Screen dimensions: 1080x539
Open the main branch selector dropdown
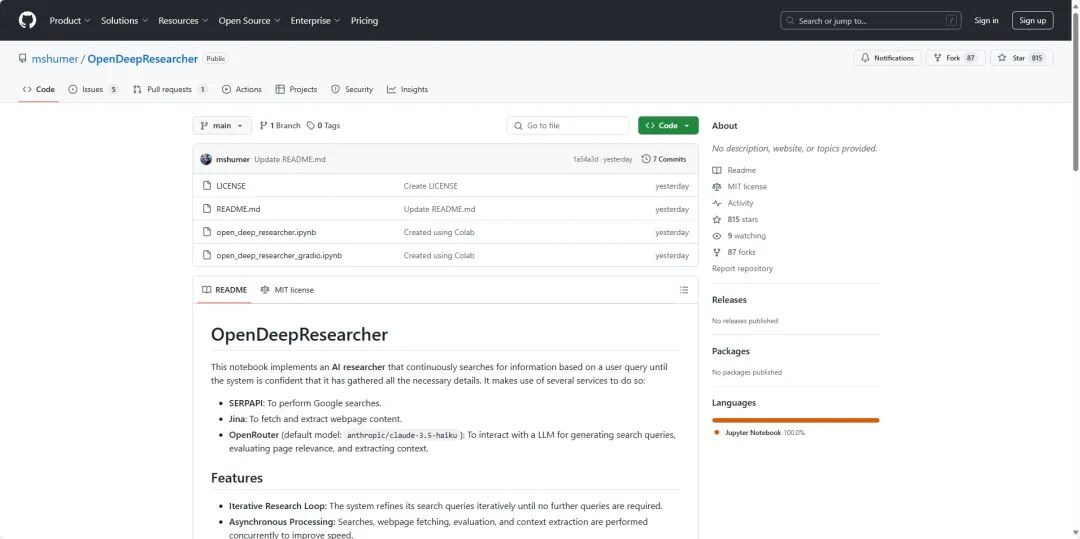tap(222, 125)
